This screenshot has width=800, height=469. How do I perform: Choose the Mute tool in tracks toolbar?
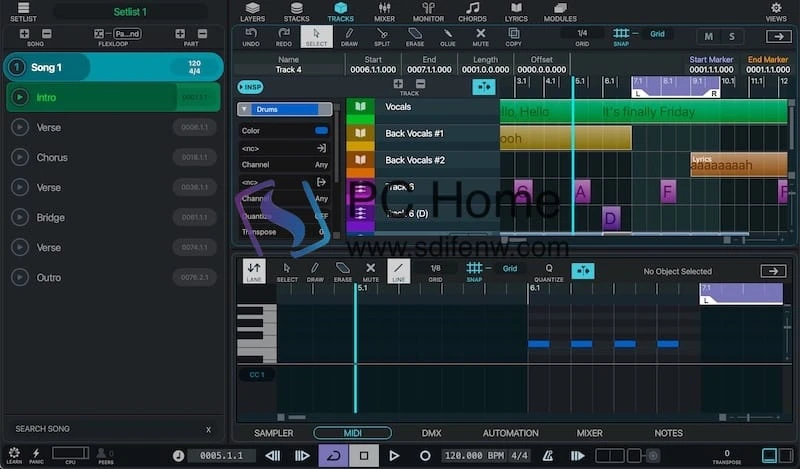(480, 37)
